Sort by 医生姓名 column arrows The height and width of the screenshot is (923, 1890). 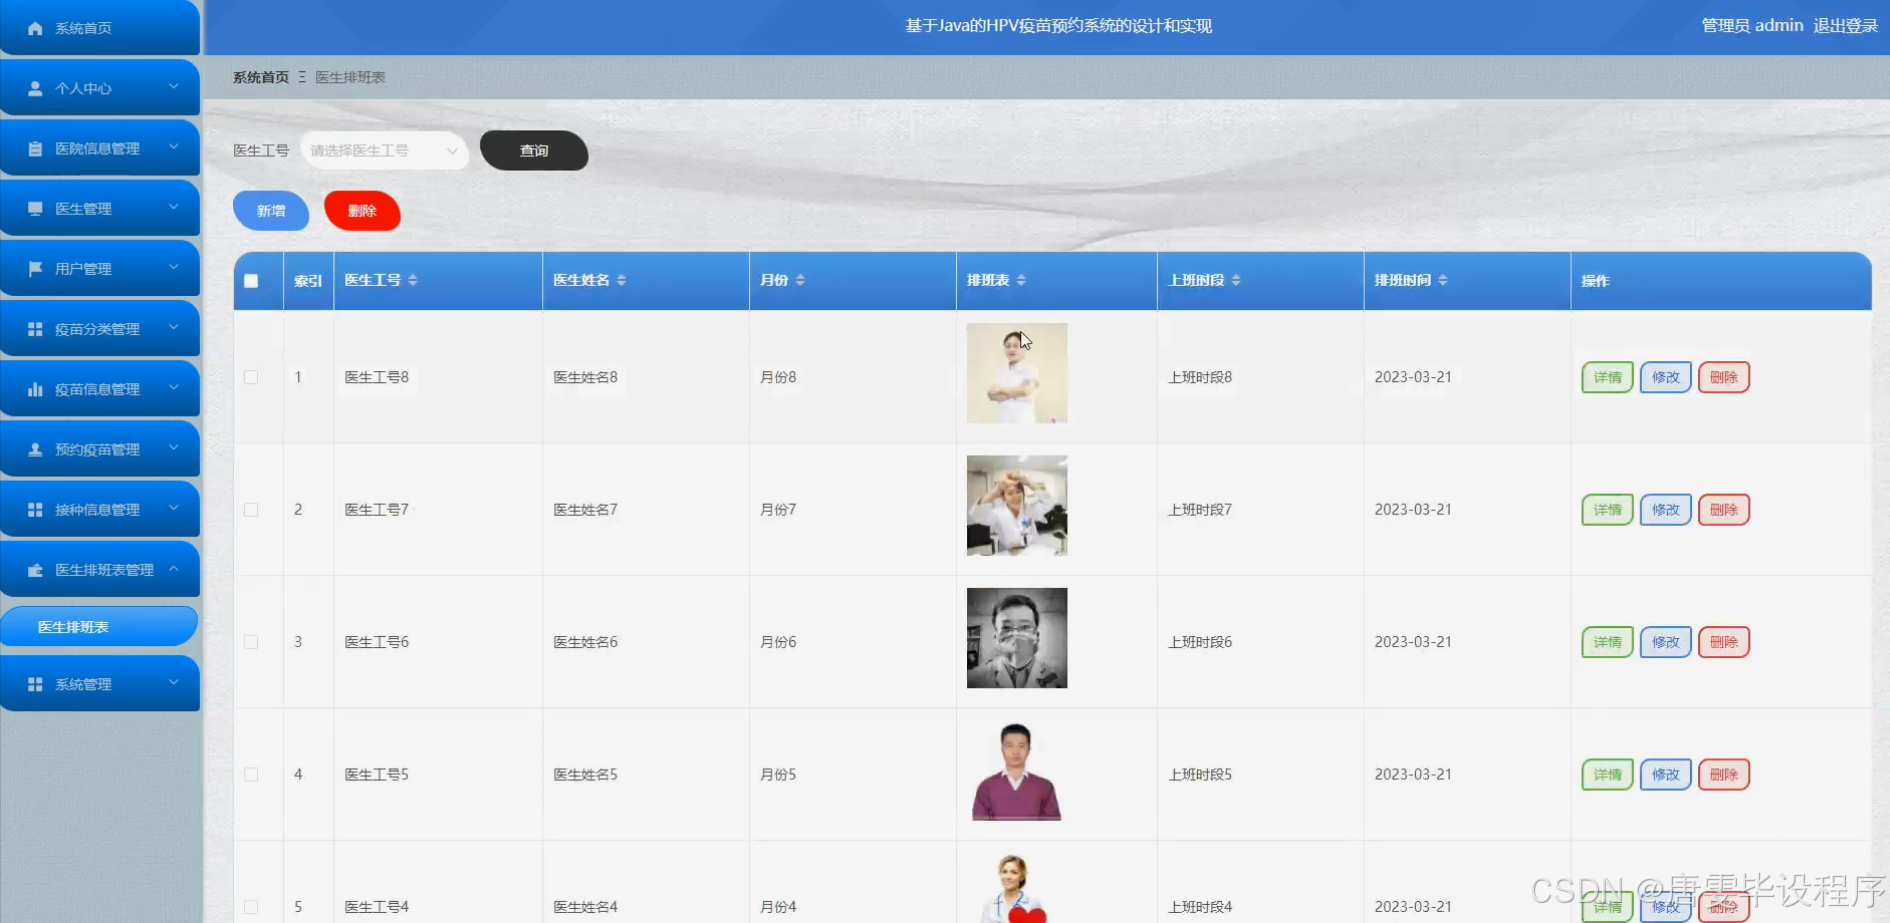tap(621, 280)
